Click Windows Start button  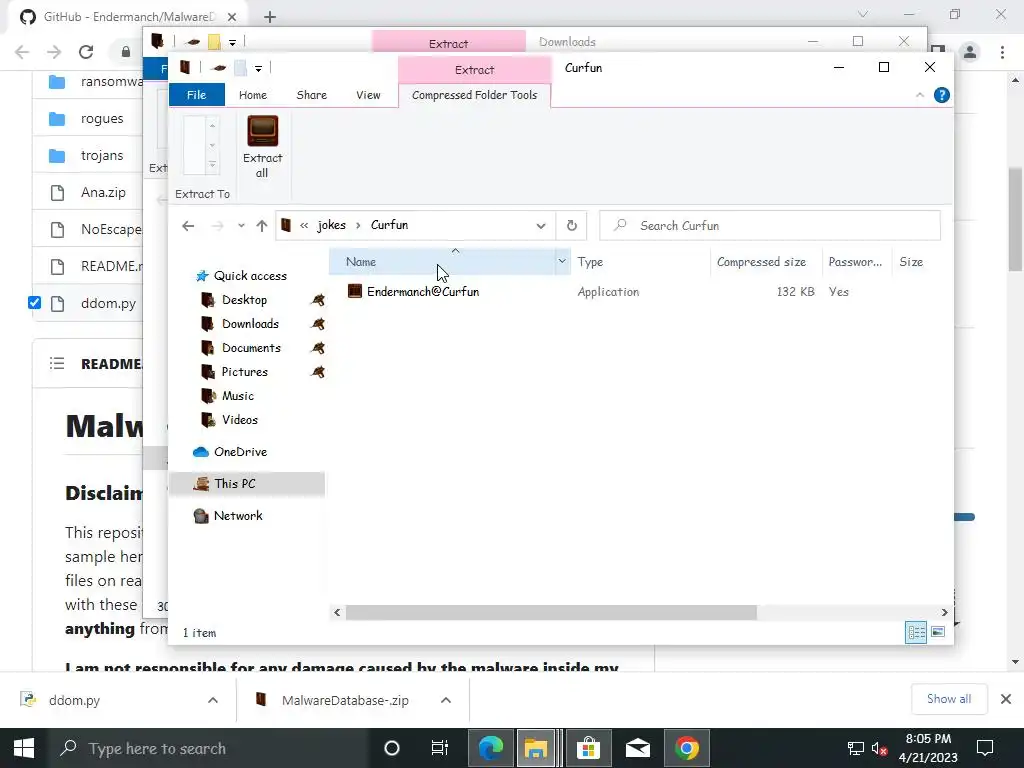[24, 748]
